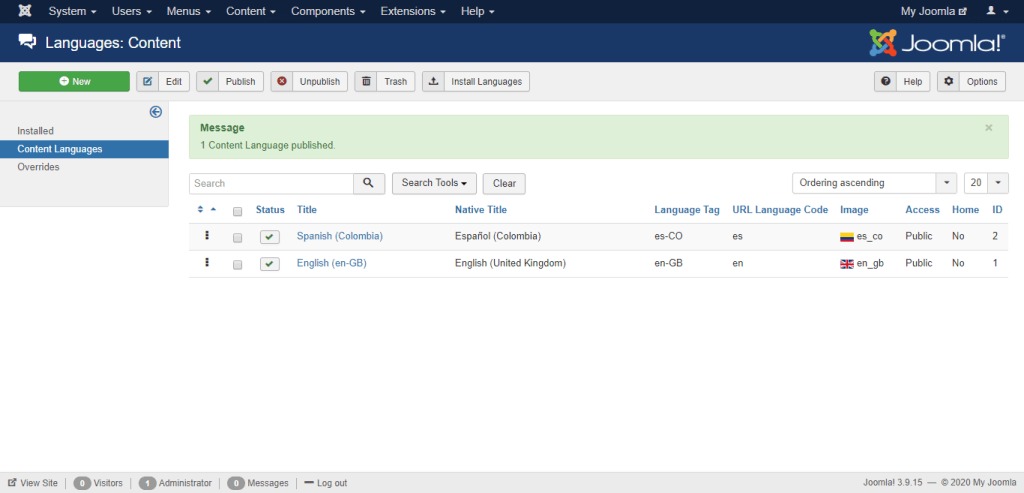Open the Ordering ascending sort dropdown
The height and width of the screenshot is (493, 1024).
click(874, 183)
